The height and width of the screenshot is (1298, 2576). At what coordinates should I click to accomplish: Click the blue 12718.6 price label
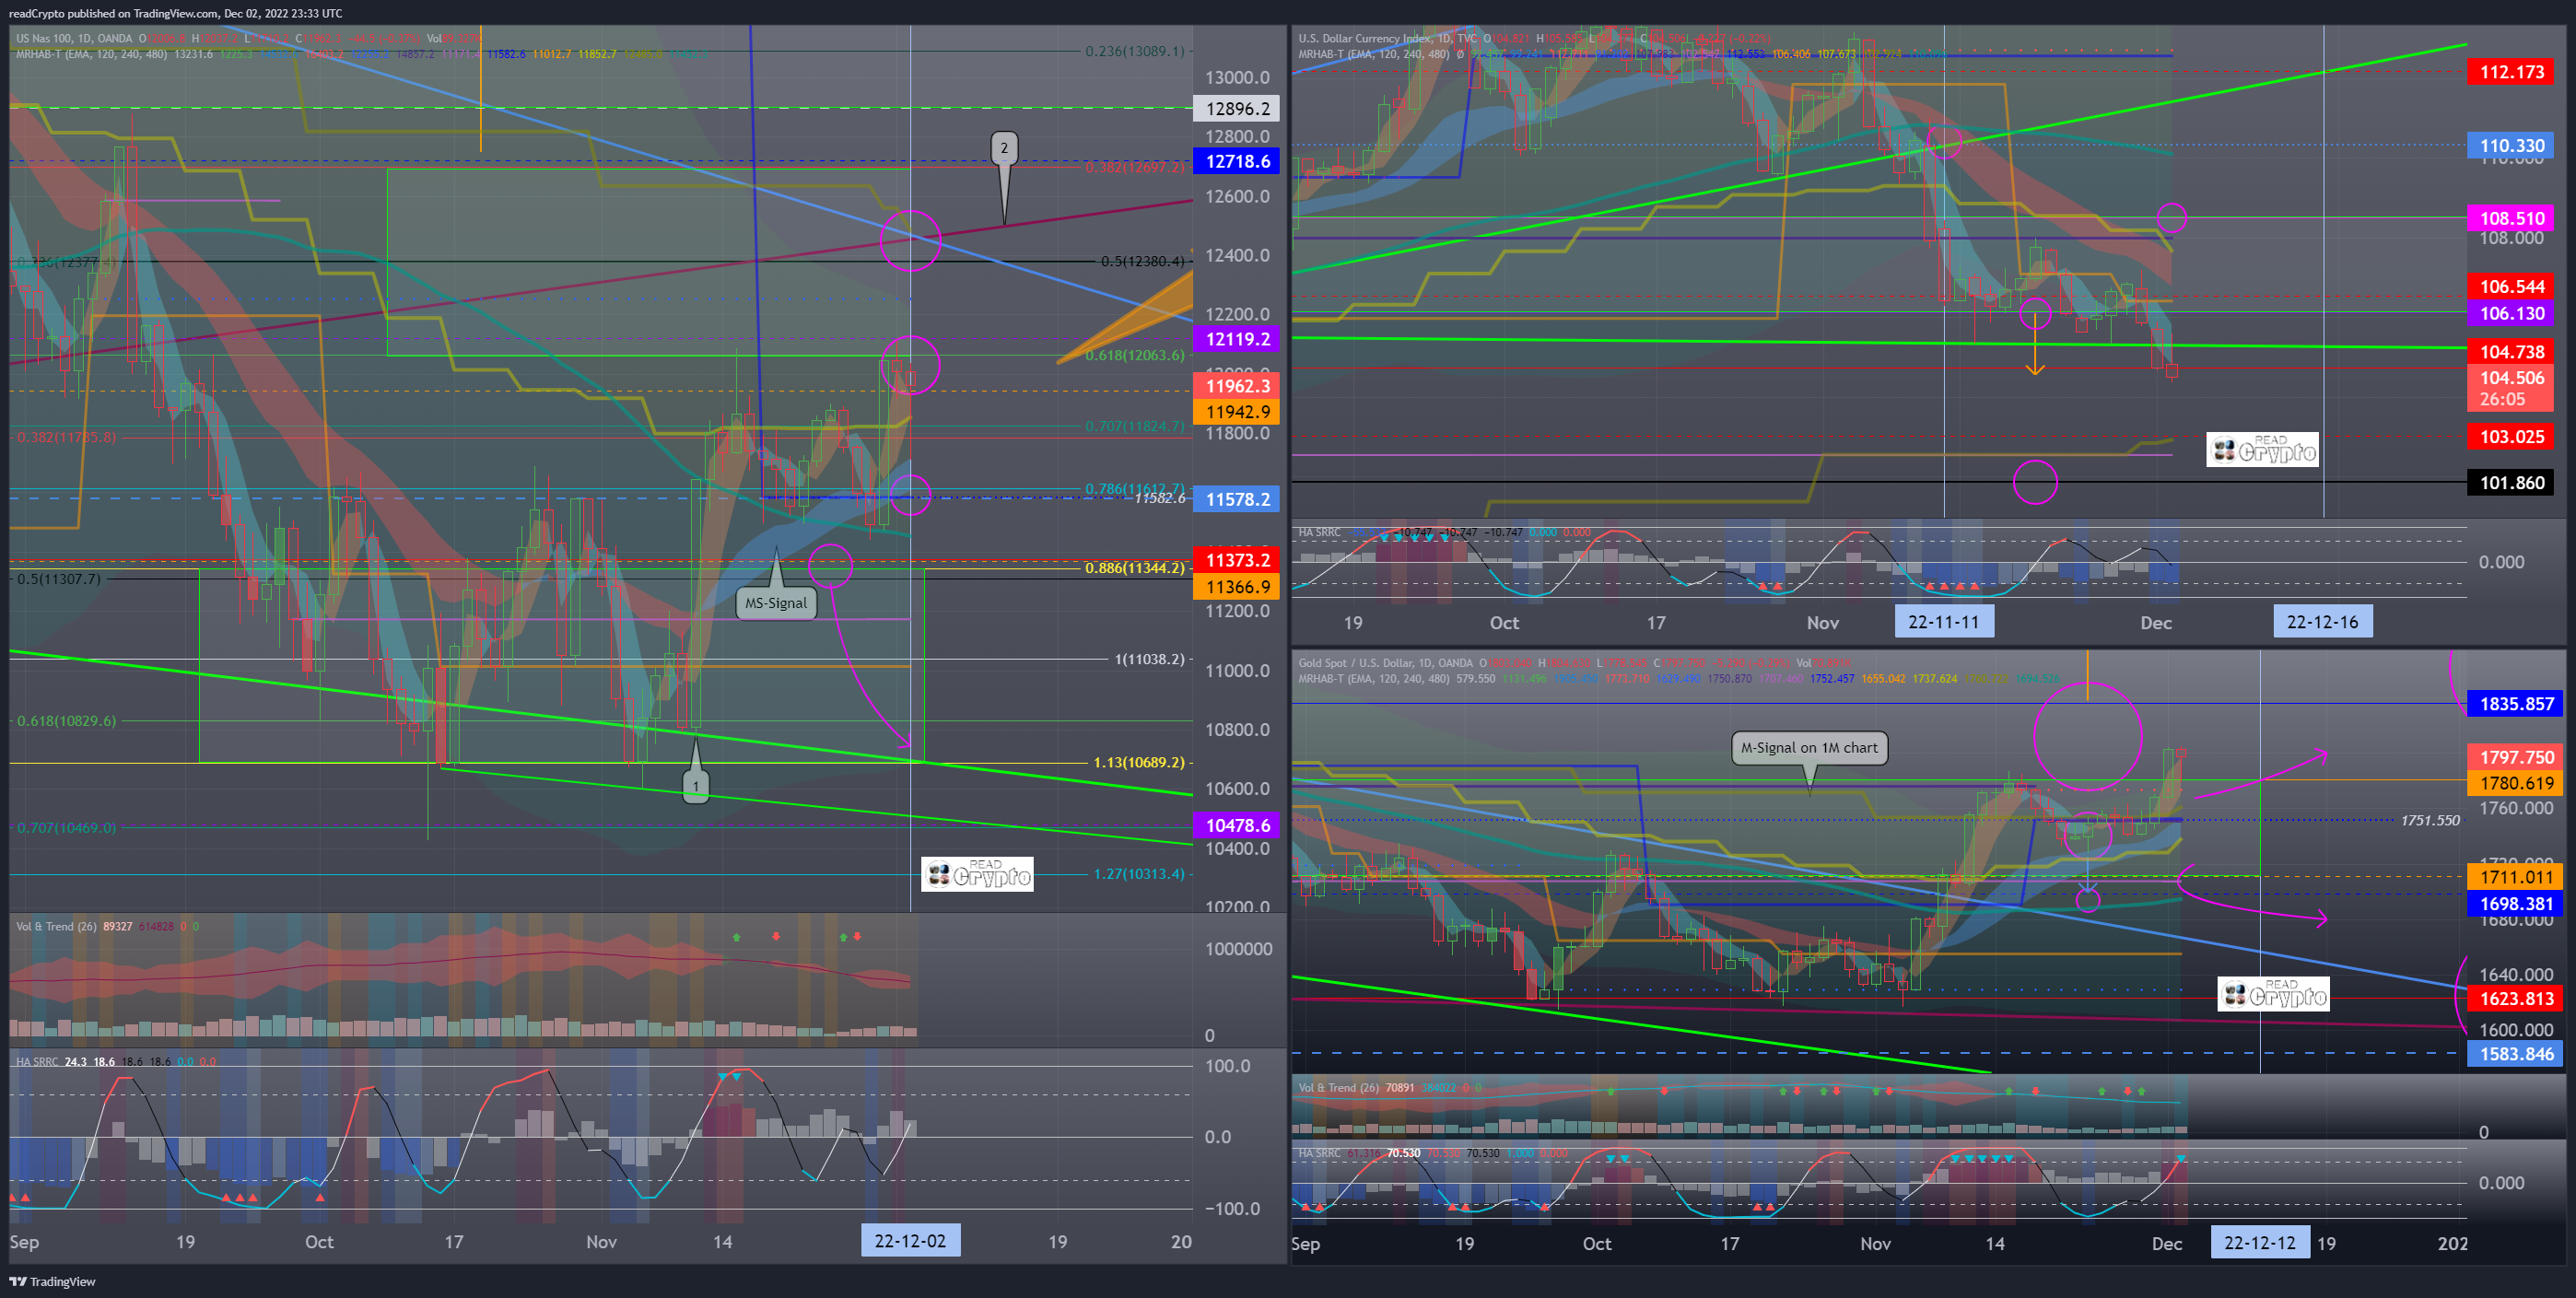[1236, 161]
